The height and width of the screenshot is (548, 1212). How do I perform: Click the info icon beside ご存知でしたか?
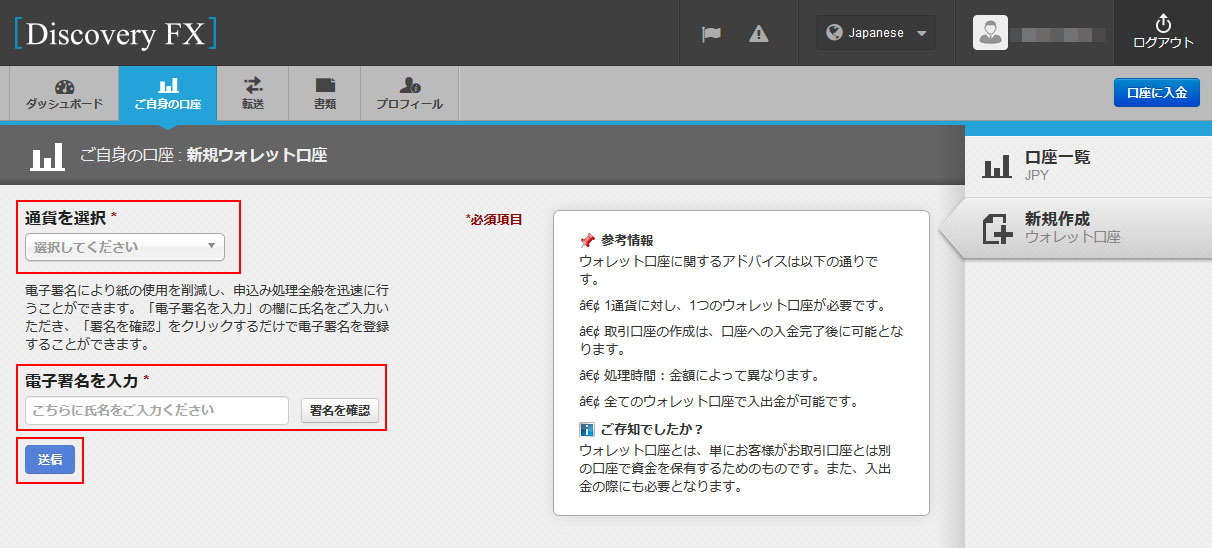(x=587, y=429)
